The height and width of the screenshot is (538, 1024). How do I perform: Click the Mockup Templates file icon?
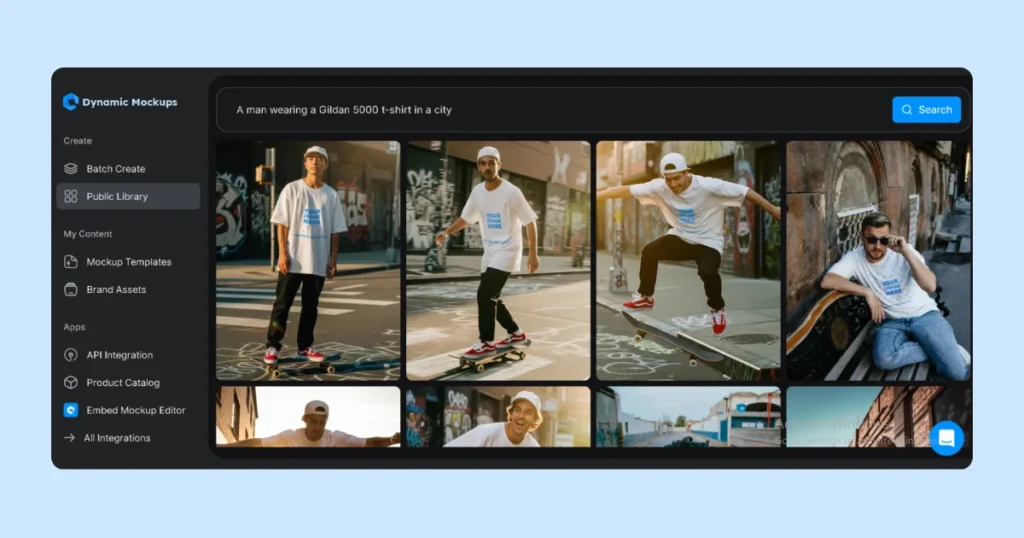(x=71, y=262)
